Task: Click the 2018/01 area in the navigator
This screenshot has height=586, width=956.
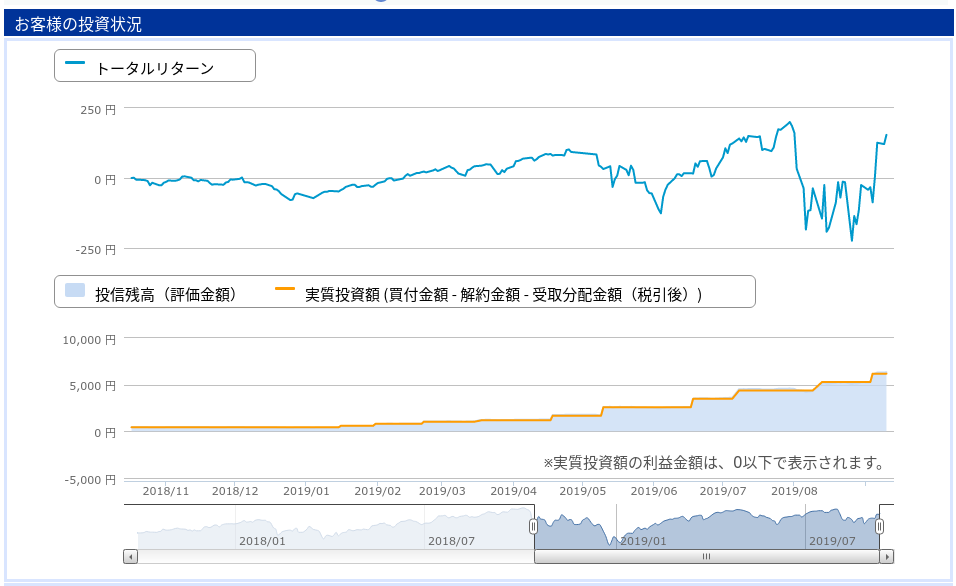Action: pyautogui.click(x=262, y=541)
